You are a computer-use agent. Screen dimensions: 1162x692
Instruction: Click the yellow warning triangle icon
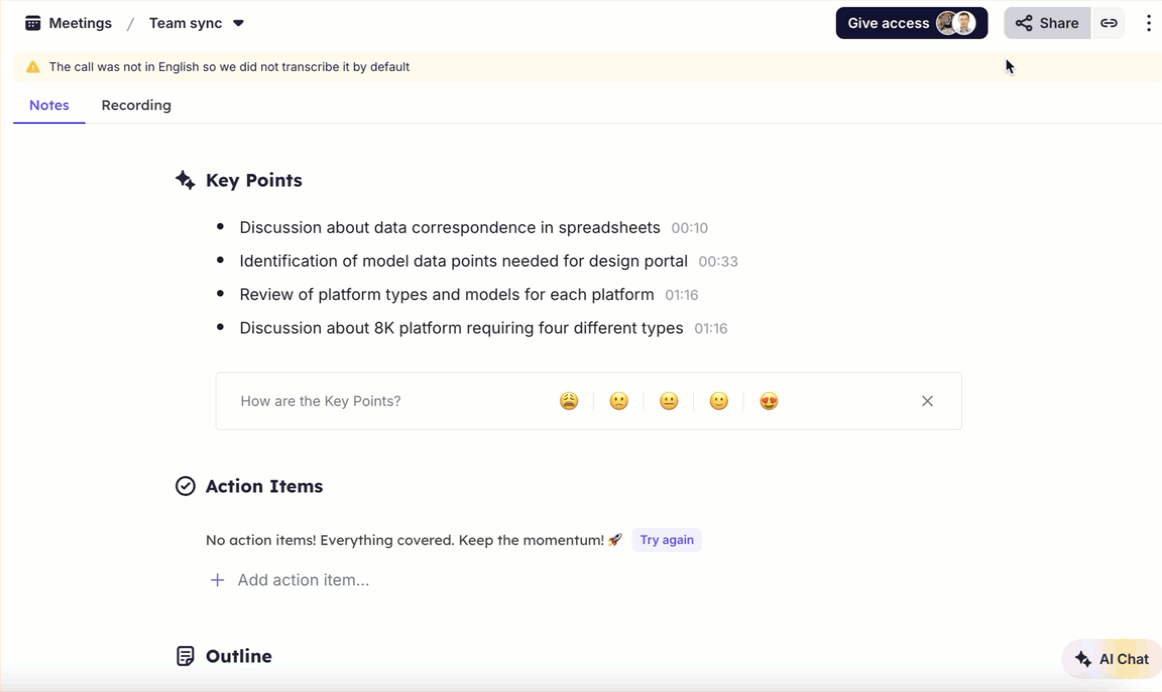(33, 67)
